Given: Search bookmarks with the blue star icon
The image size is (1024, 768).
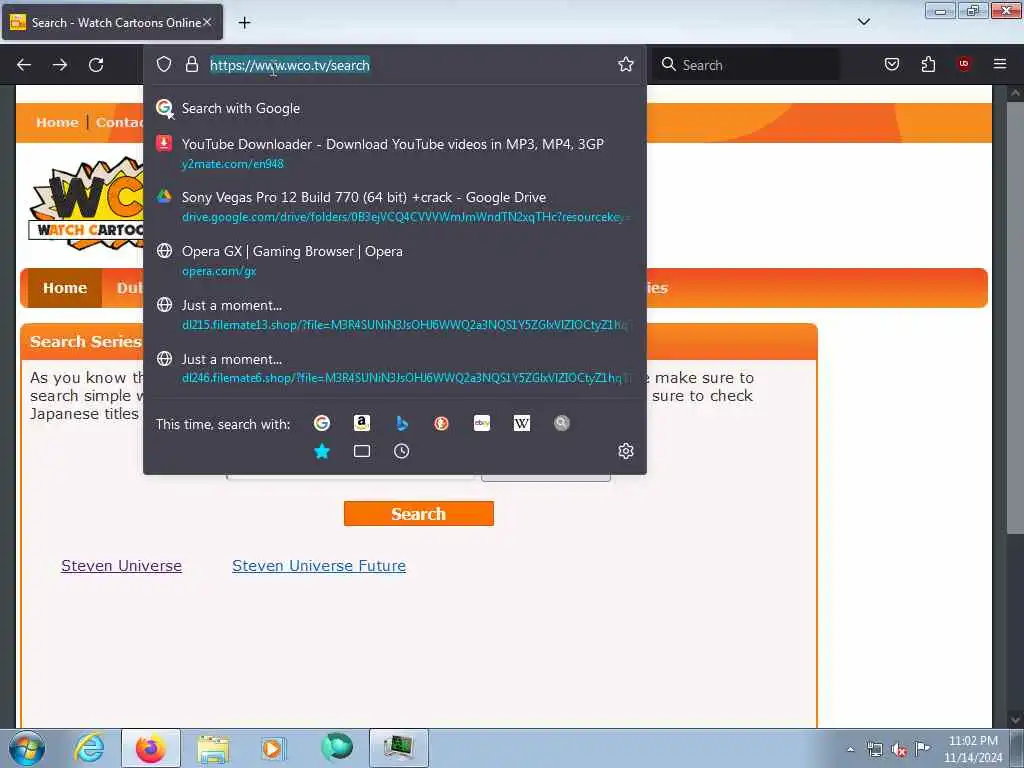Looking at the screenshot, I should click(322, 451).
